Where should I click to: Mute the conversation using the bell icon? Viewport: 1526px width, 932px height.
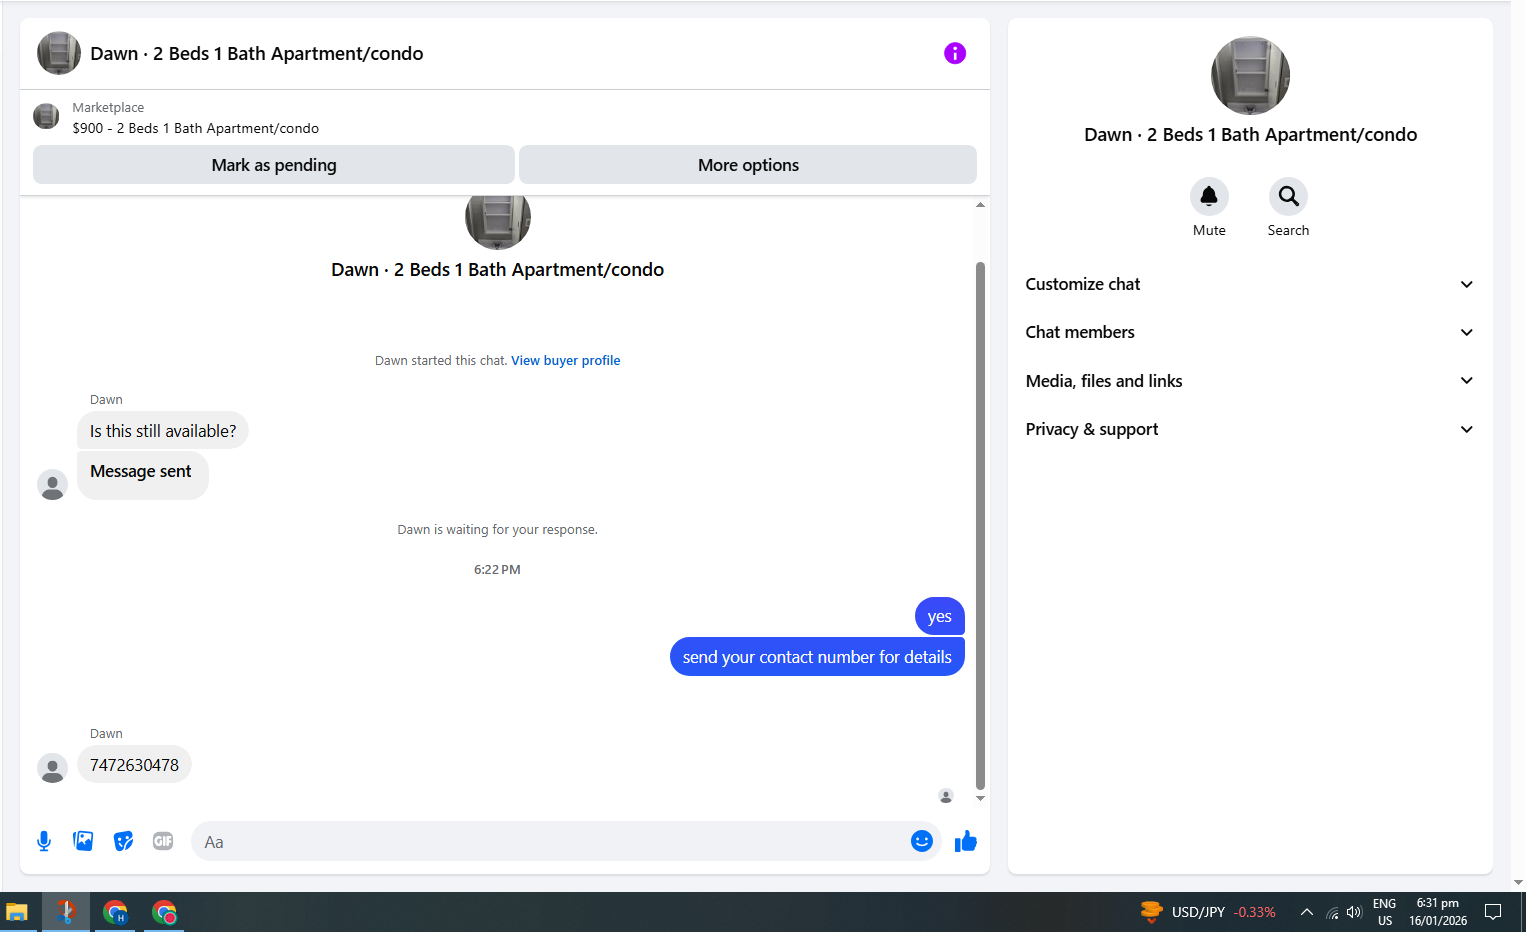(1209, 196)
